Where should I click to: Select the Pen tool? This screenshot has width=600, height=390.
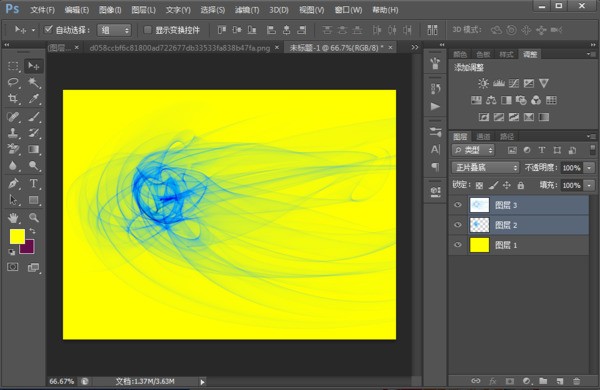[13, 183]
